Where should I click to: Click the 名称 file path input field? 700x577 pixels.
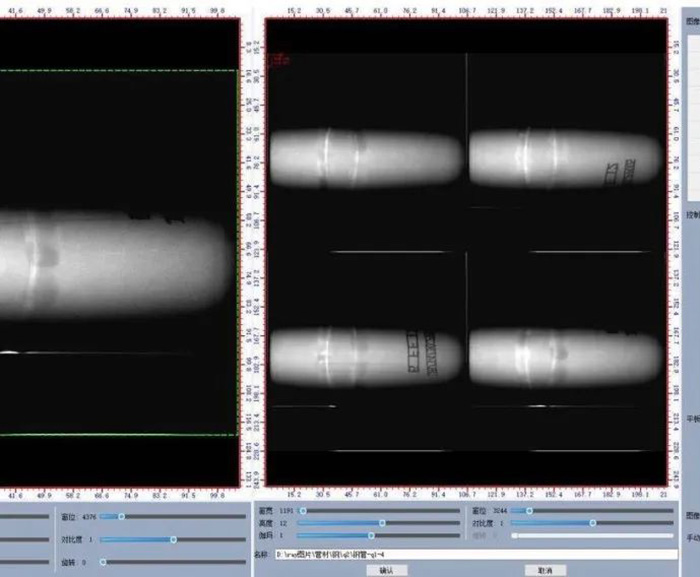[475, 553]
